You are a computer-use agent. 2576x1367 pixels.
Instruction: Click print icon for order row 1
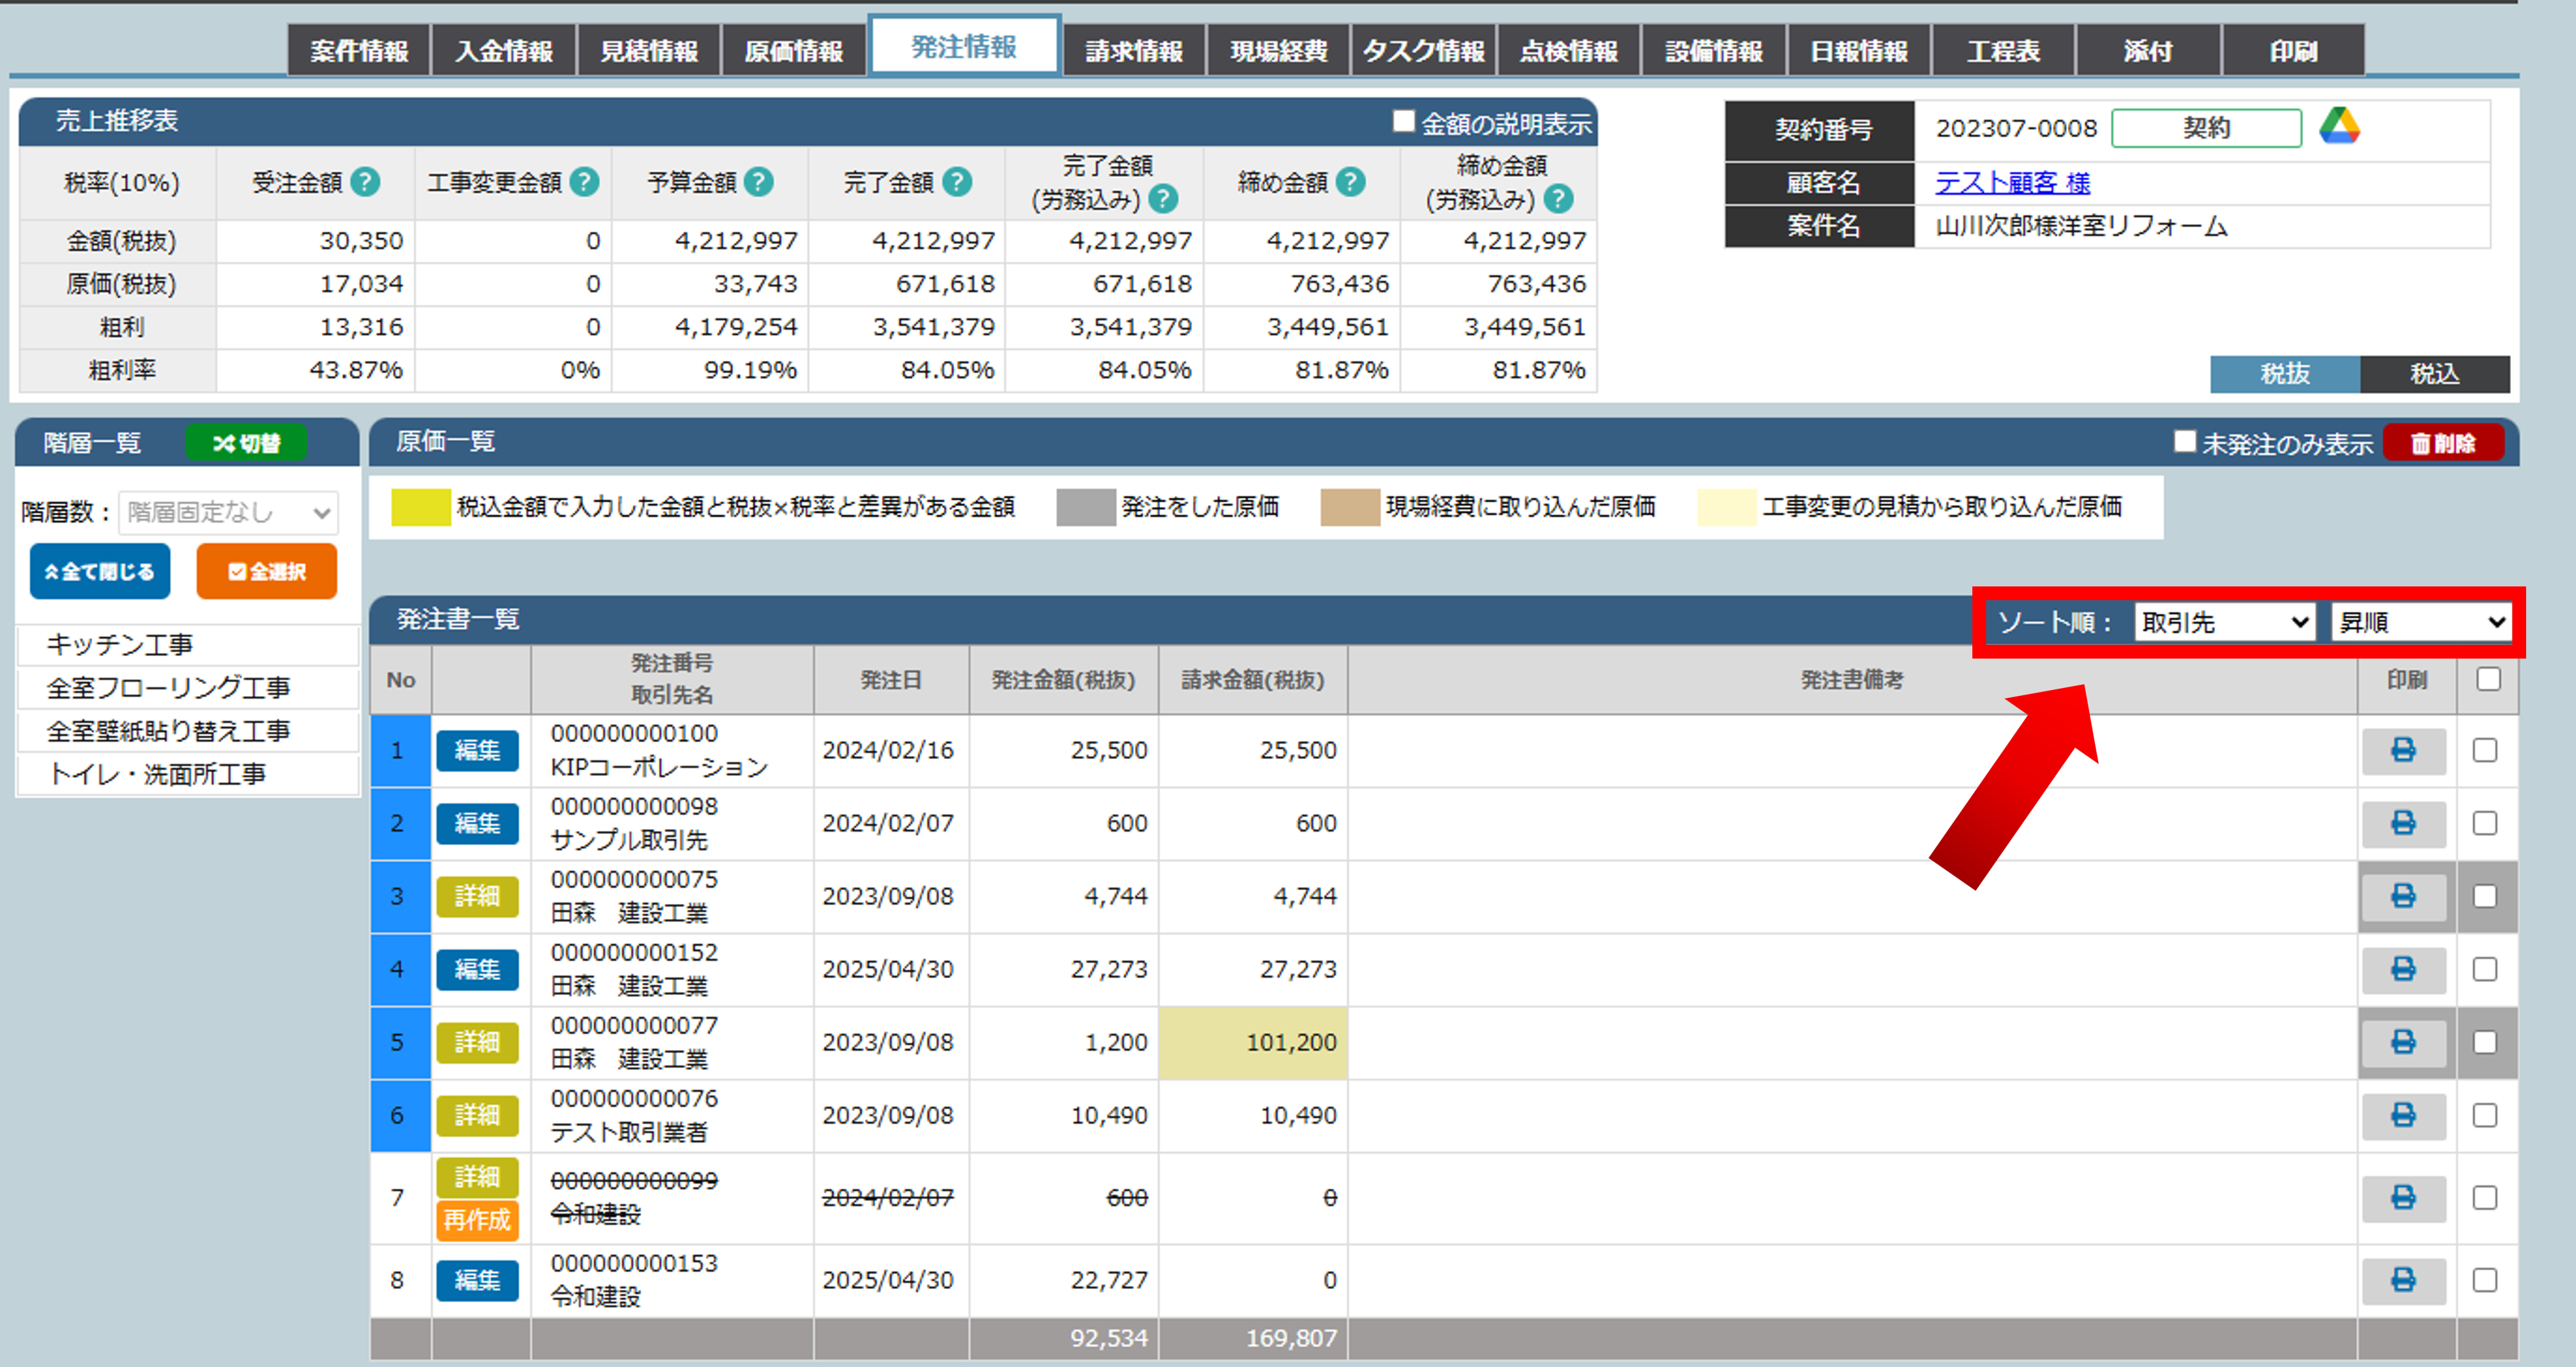[x=2403, y=750]
